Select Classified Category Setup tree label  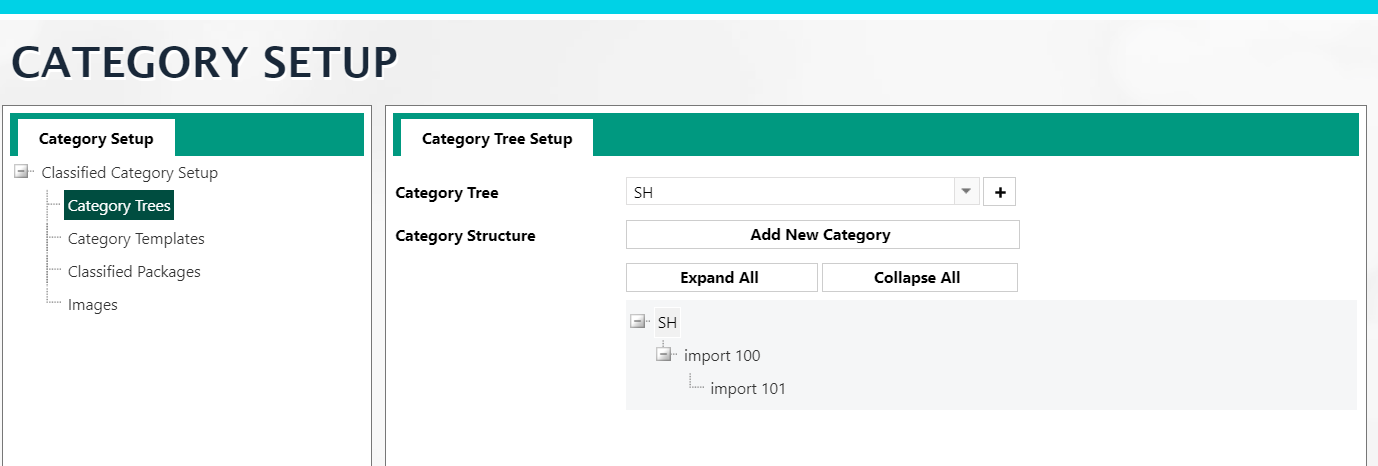129,172
